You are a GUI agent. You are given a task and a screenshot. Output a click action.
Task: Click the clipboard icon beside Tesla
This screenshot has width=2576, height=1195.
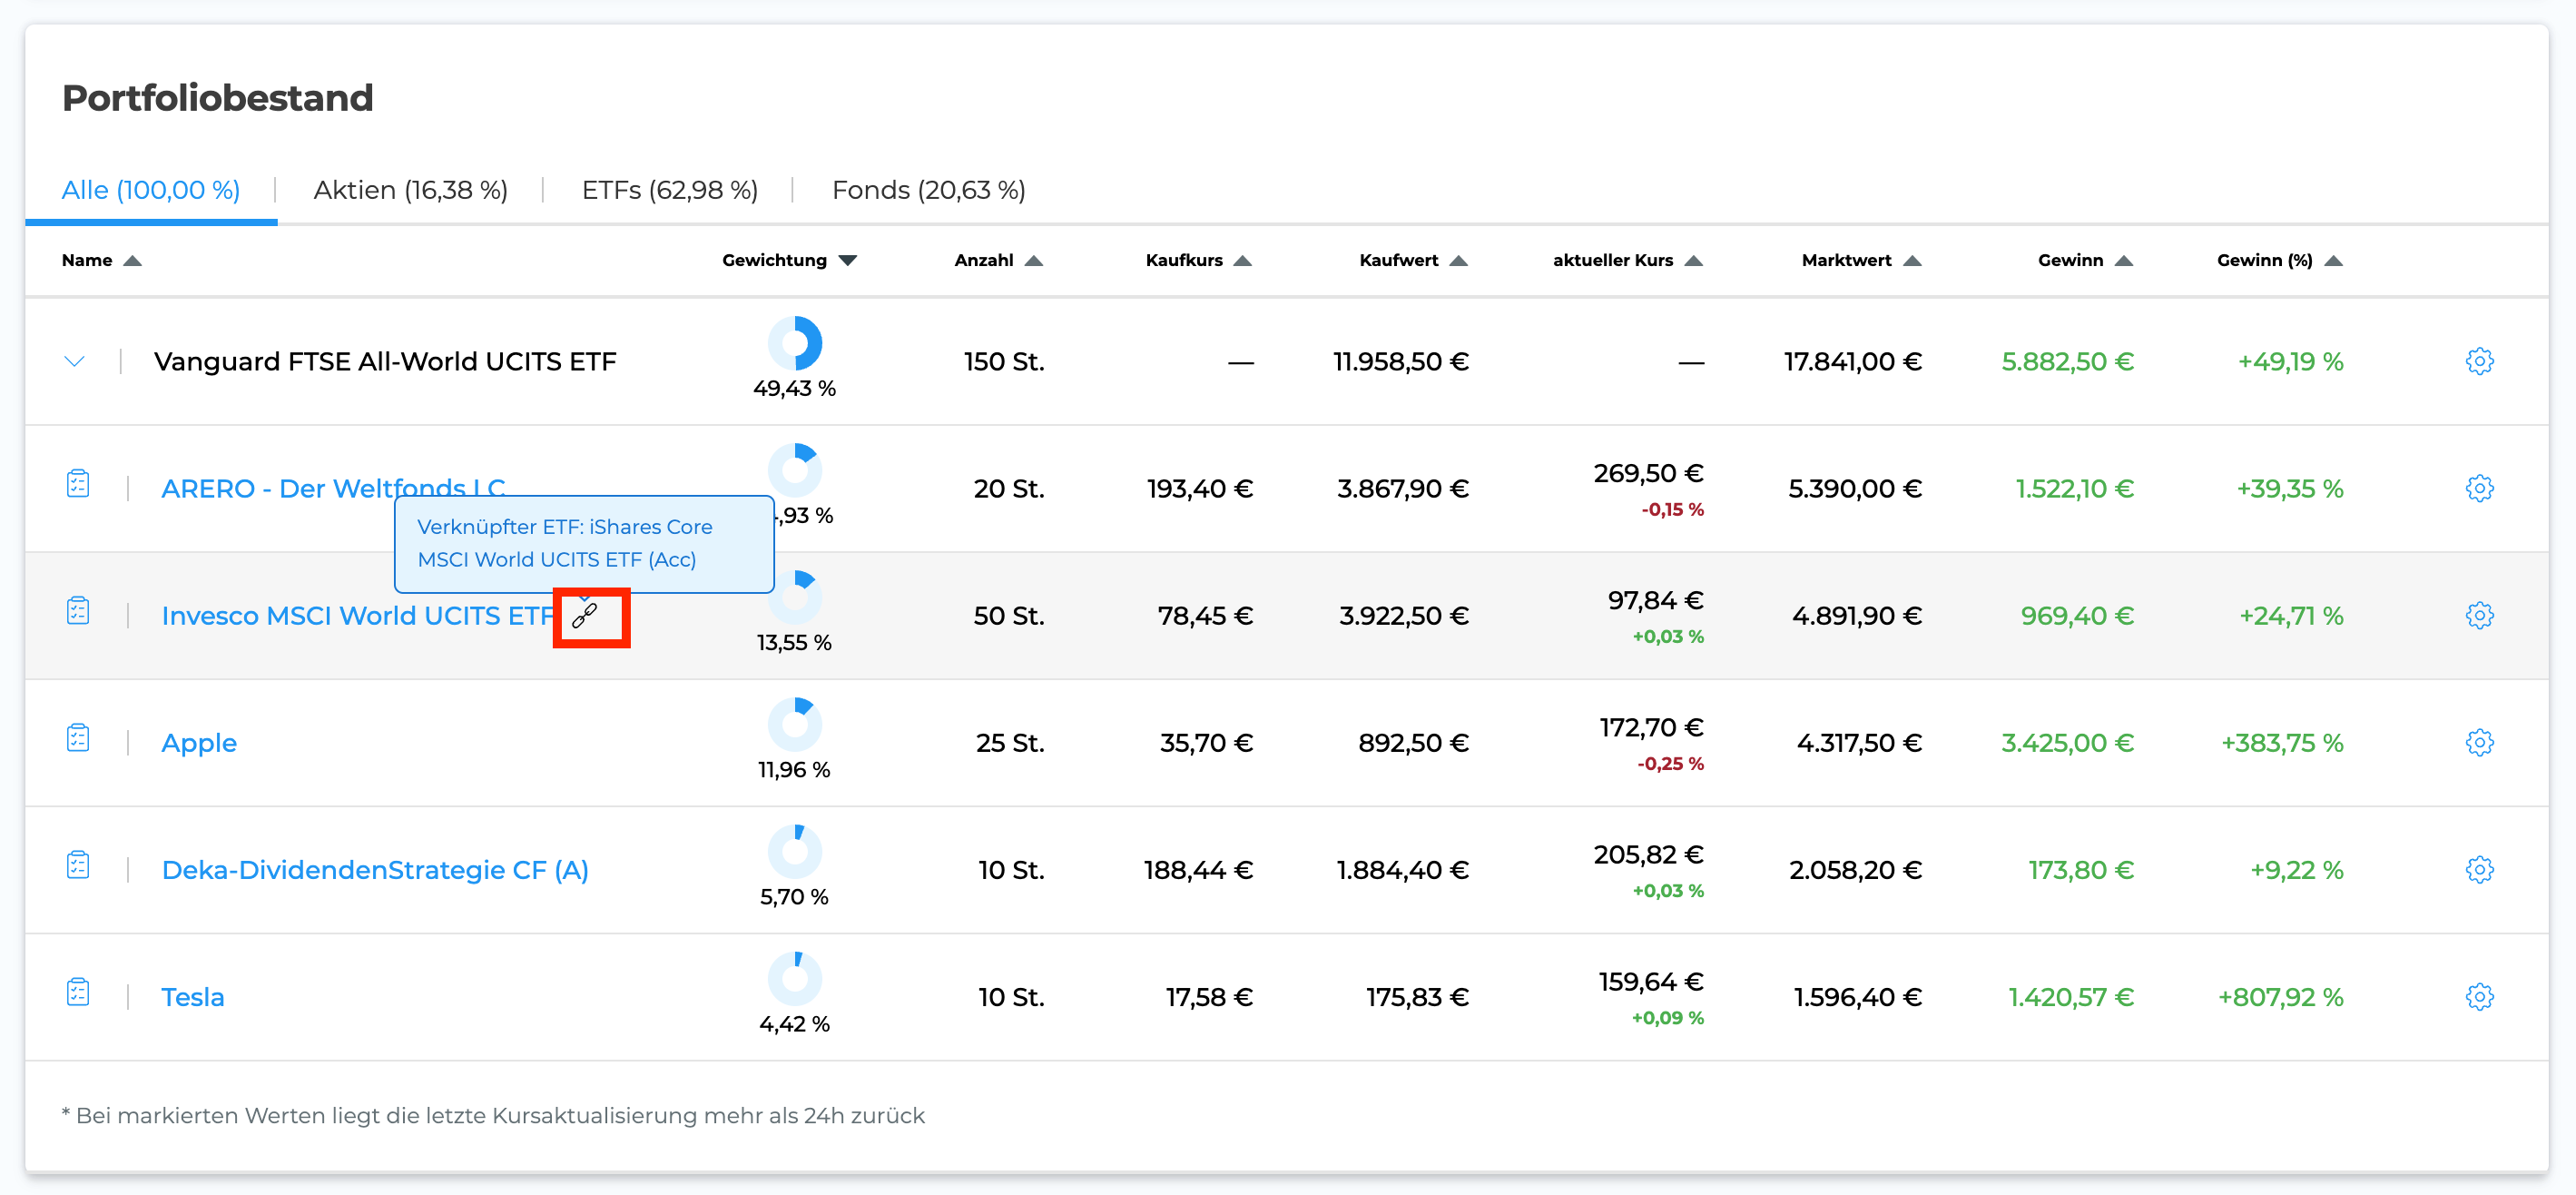[x=78, y=992]
